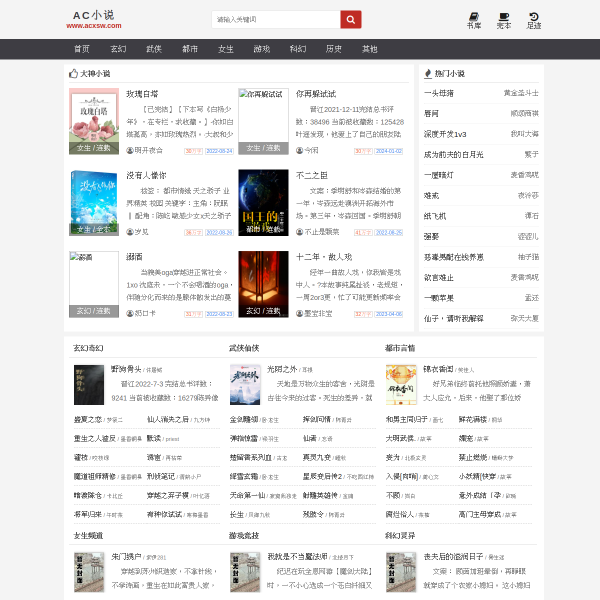Open the 武侠 category in navigation
This screenshot has width=600, height=600.
pyautogui.click(x=154, y=49)
